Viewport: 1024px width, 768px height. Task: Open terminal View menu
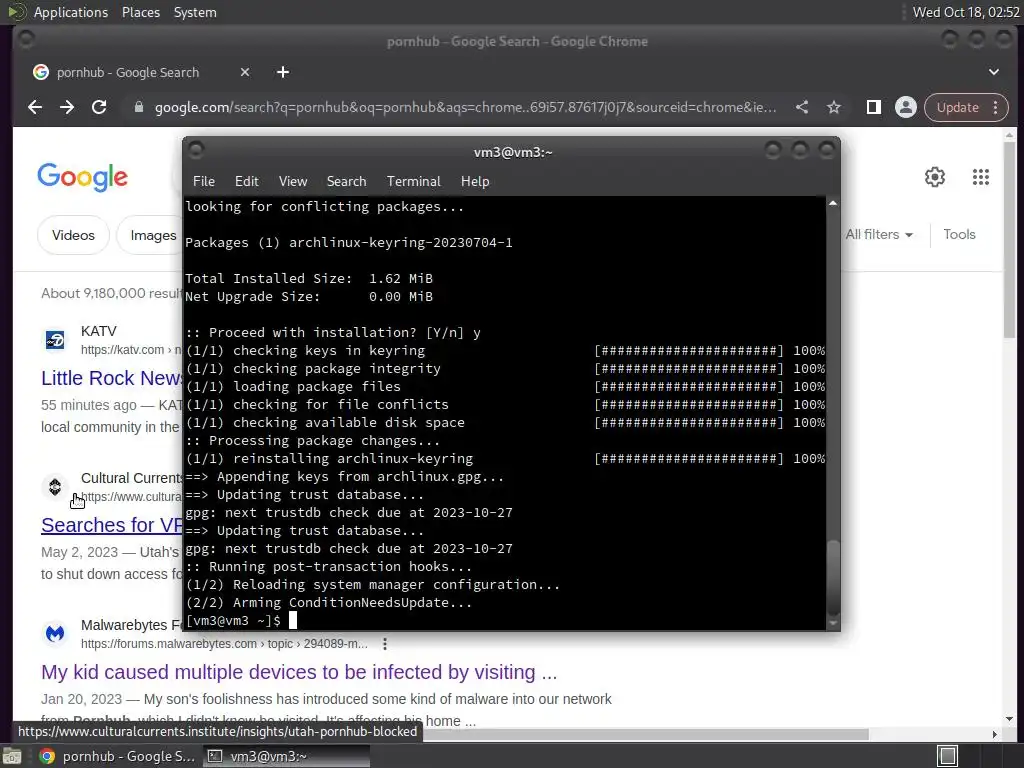293,182
